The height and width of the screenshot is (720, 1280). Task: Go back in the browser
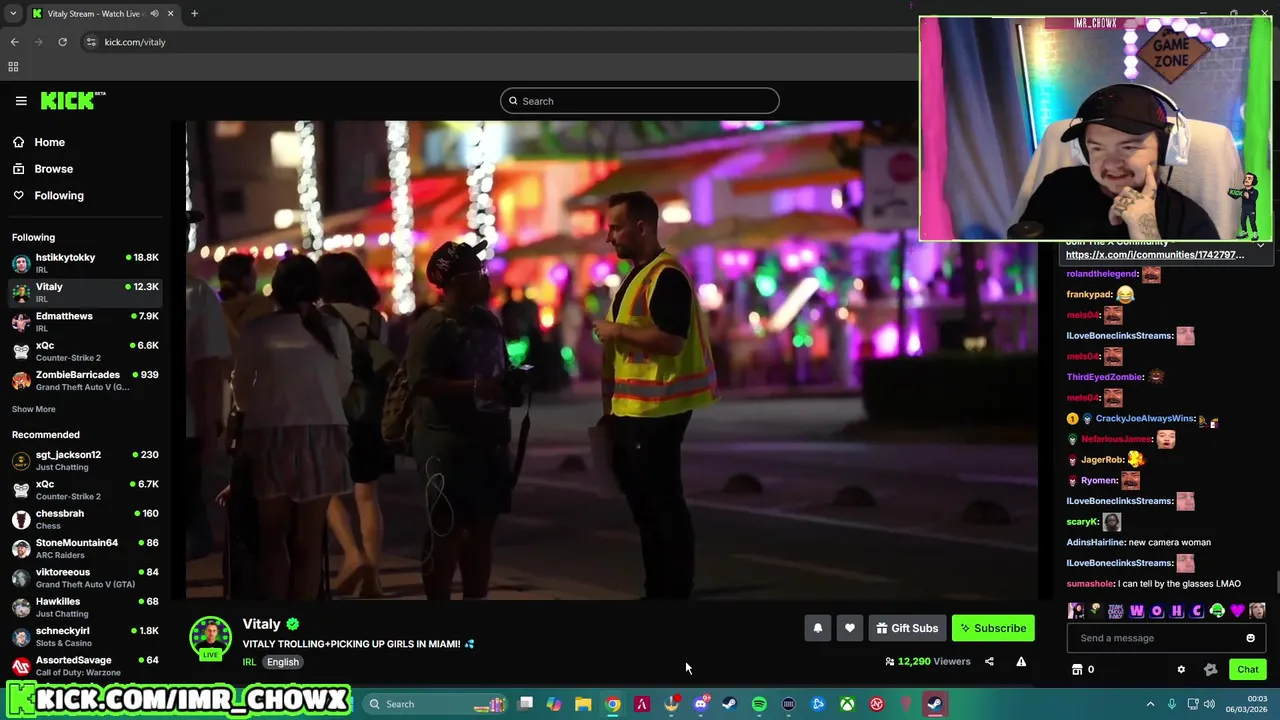click(x=14, y=42)
